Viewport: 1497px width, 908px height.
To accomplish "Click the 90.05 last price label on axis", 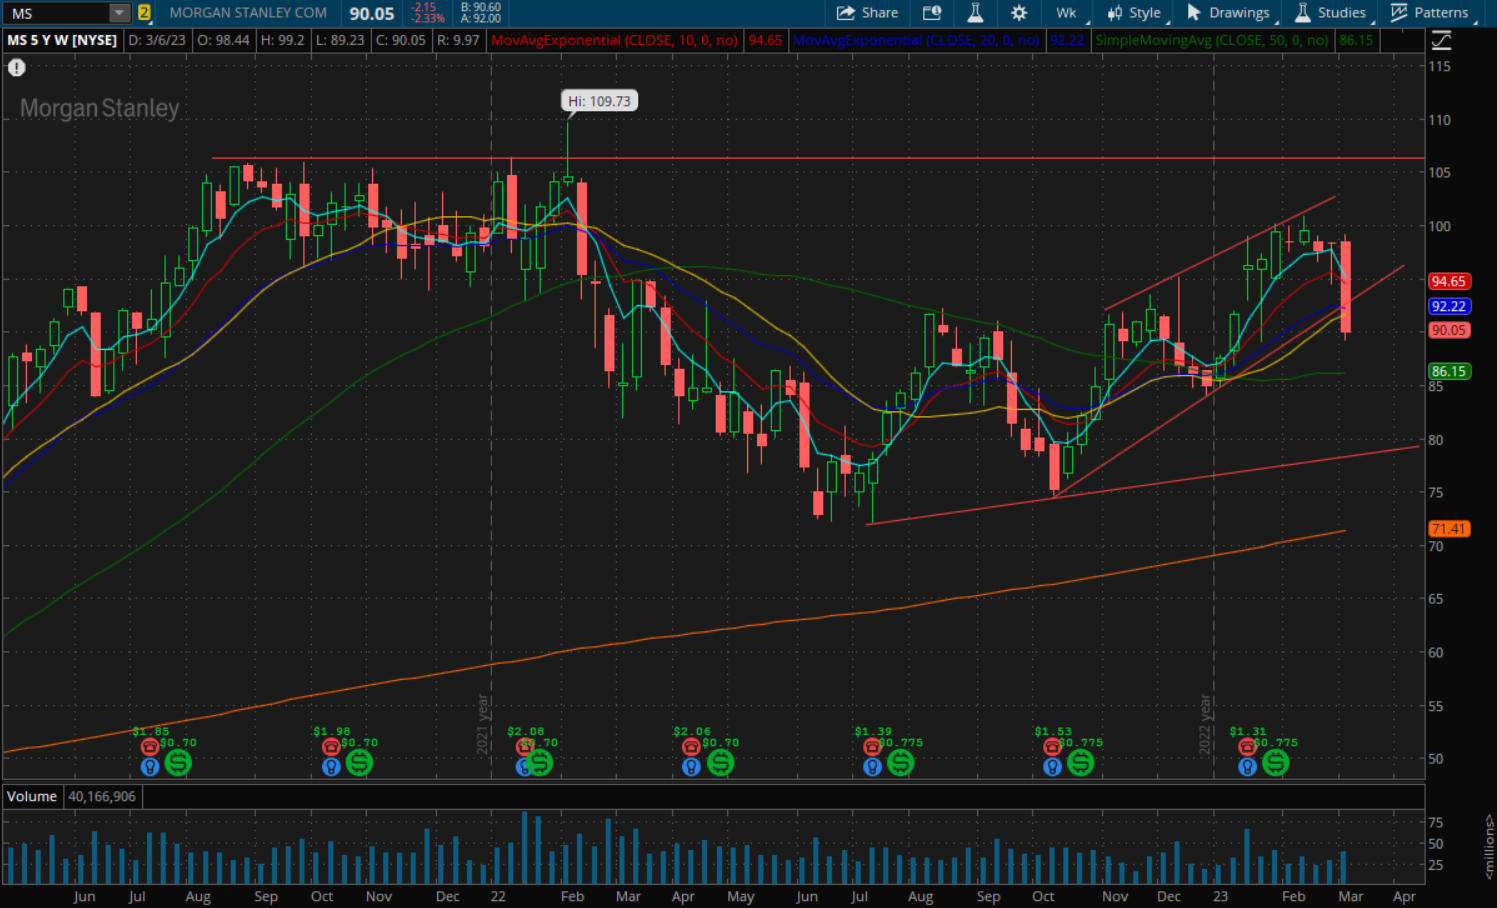I will pyautogui.click(x=1448, y=330).
